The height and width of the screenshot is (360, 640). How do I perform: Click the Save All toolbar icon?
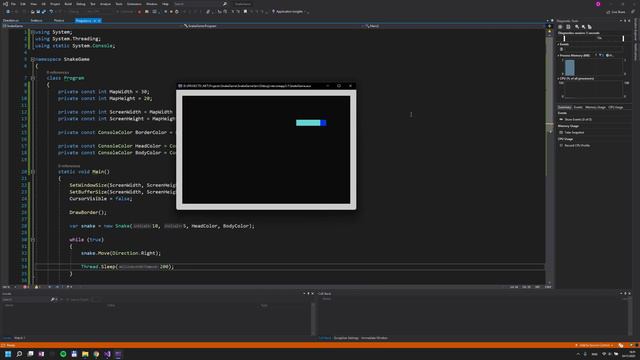tap(44, 12)
